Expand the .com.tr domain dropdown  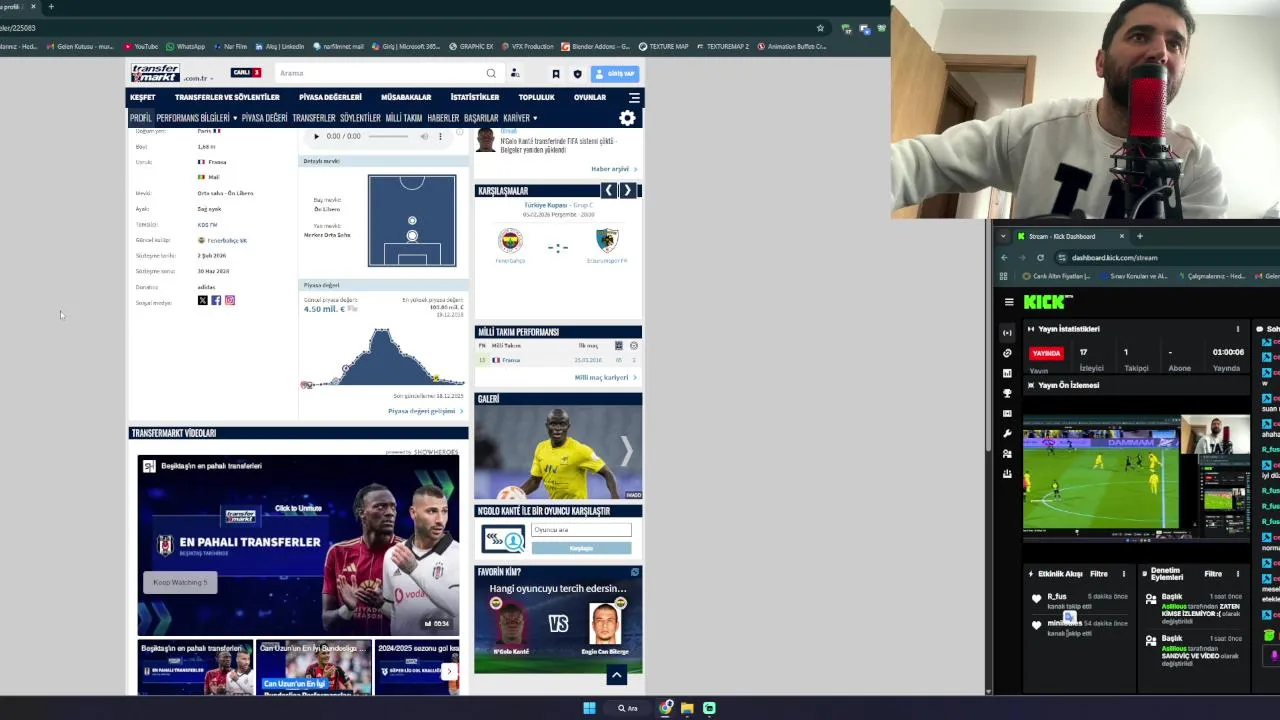(x=198, y=78)
